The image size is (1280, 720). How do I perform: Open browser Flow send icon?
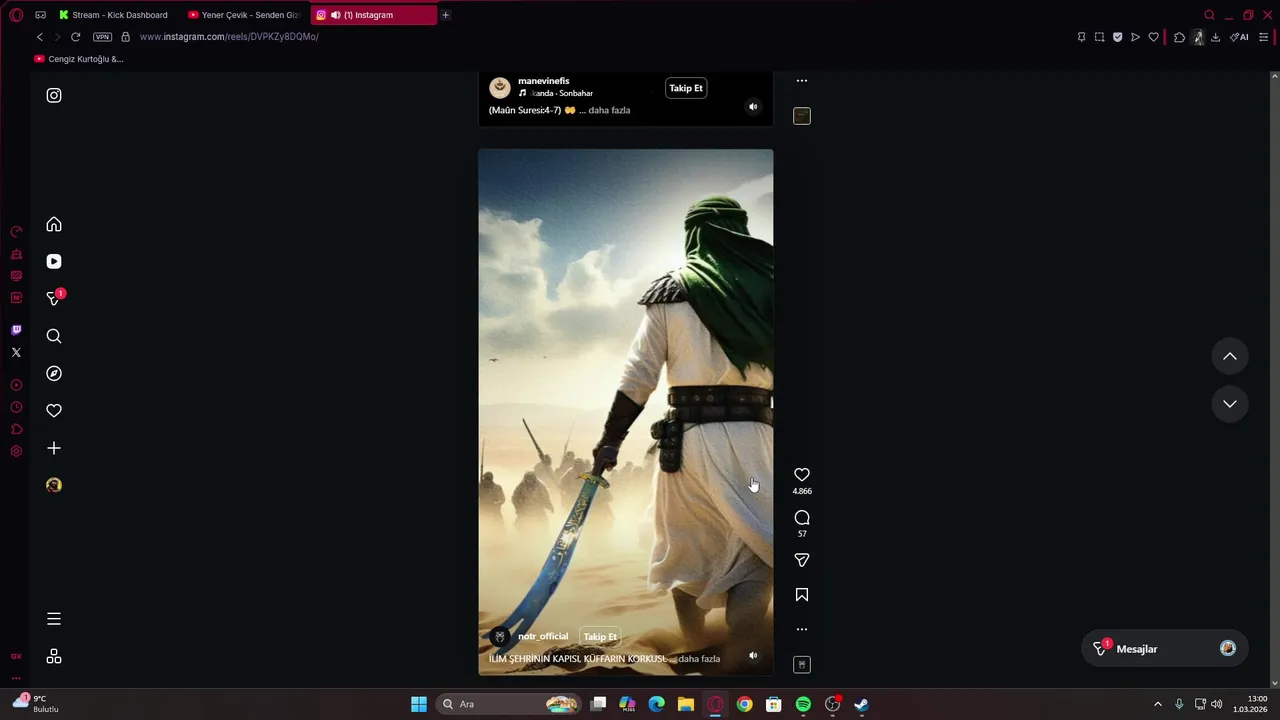[1135, 37]
